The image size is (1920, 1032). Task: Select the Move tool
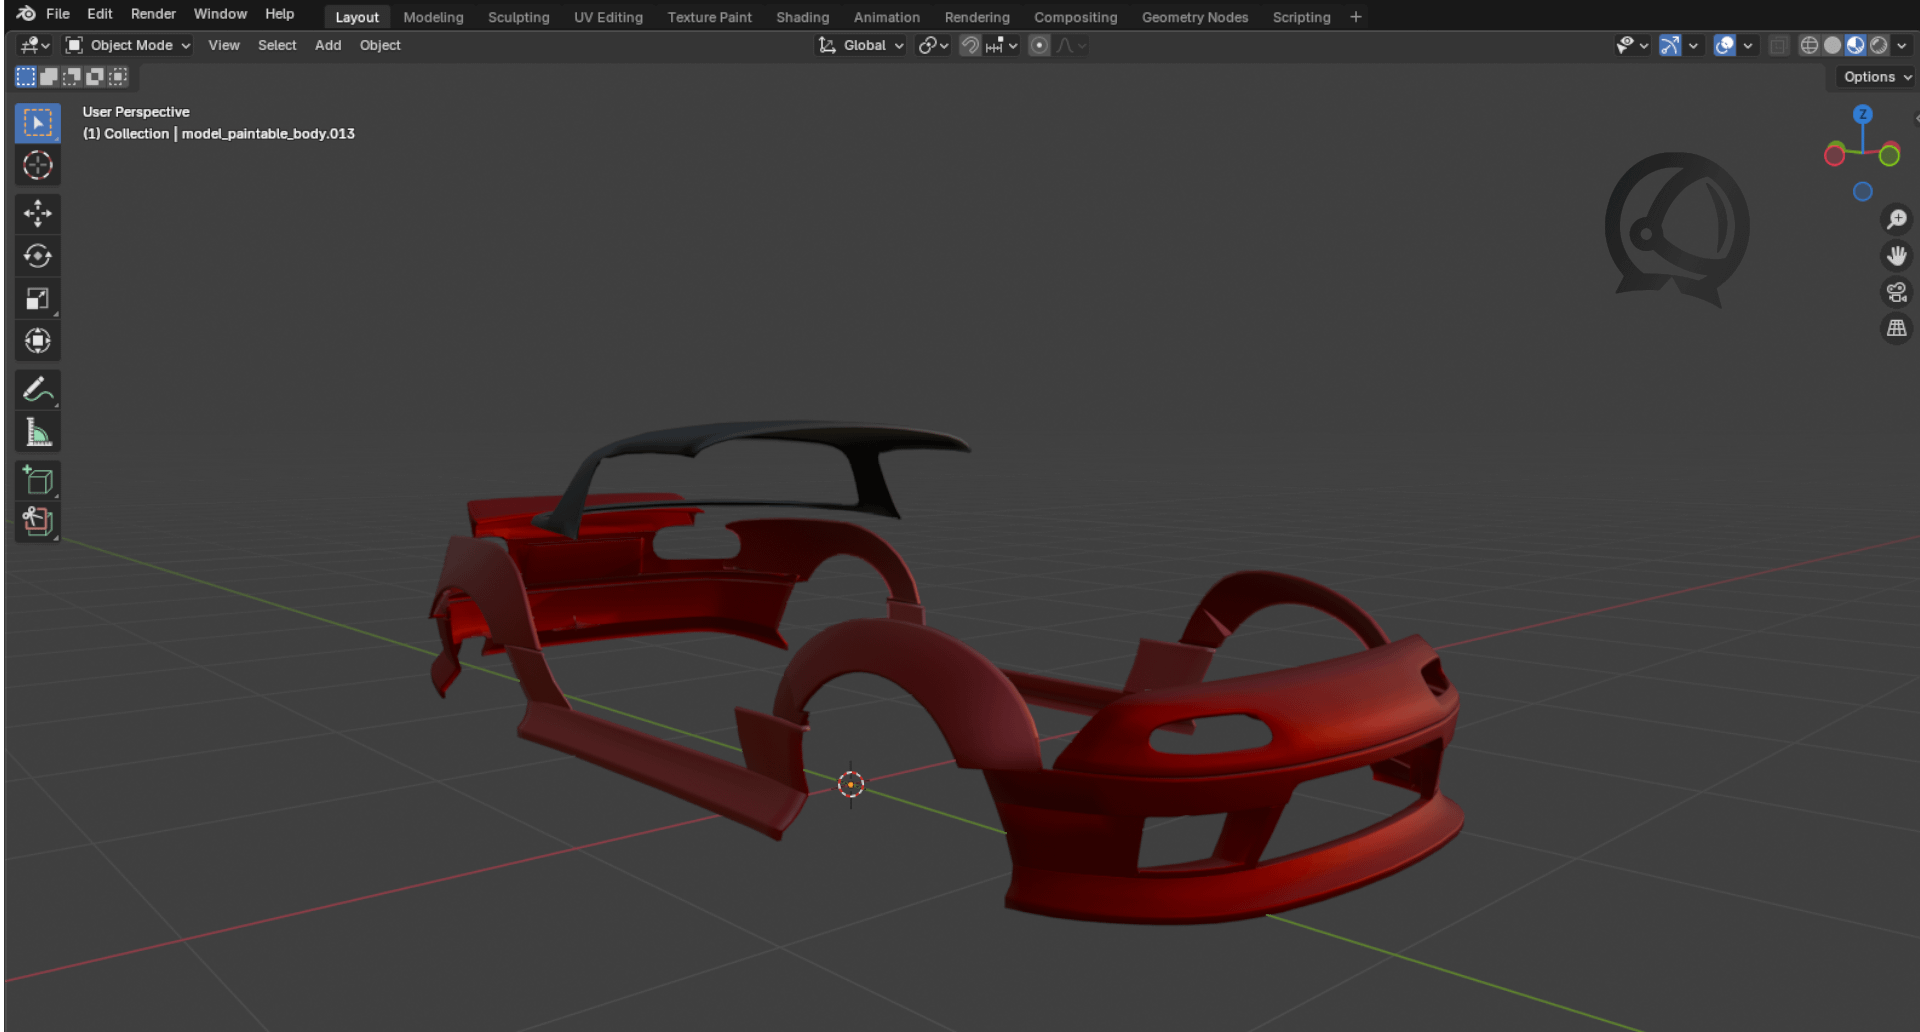tap(38, 213)
